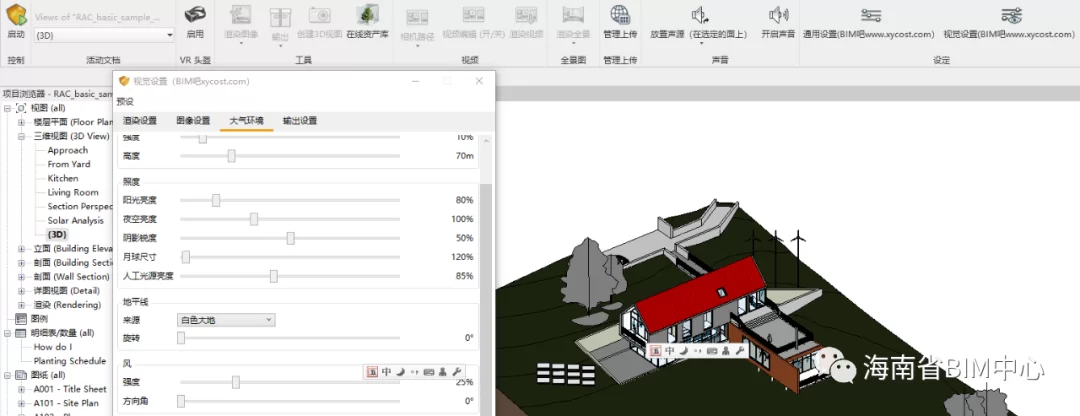Select the Section Perspective view
Screen dimensions: 1080x416
[80, 207]
